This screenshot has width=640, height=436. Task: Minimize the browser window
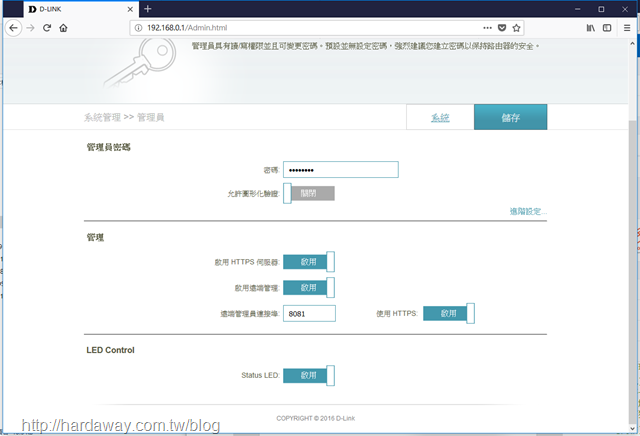578,9
